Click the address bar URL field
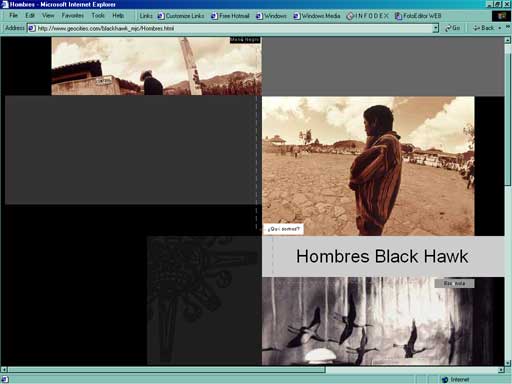 tap(232, 28)
